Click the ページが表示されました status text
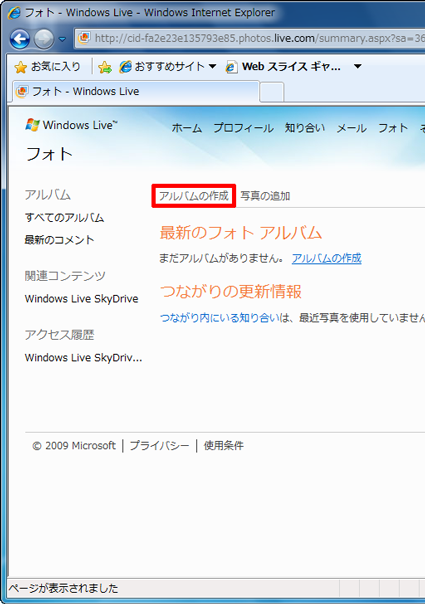Image resolution: width=425 pixels, height=604 pixels. pos(63,588)
